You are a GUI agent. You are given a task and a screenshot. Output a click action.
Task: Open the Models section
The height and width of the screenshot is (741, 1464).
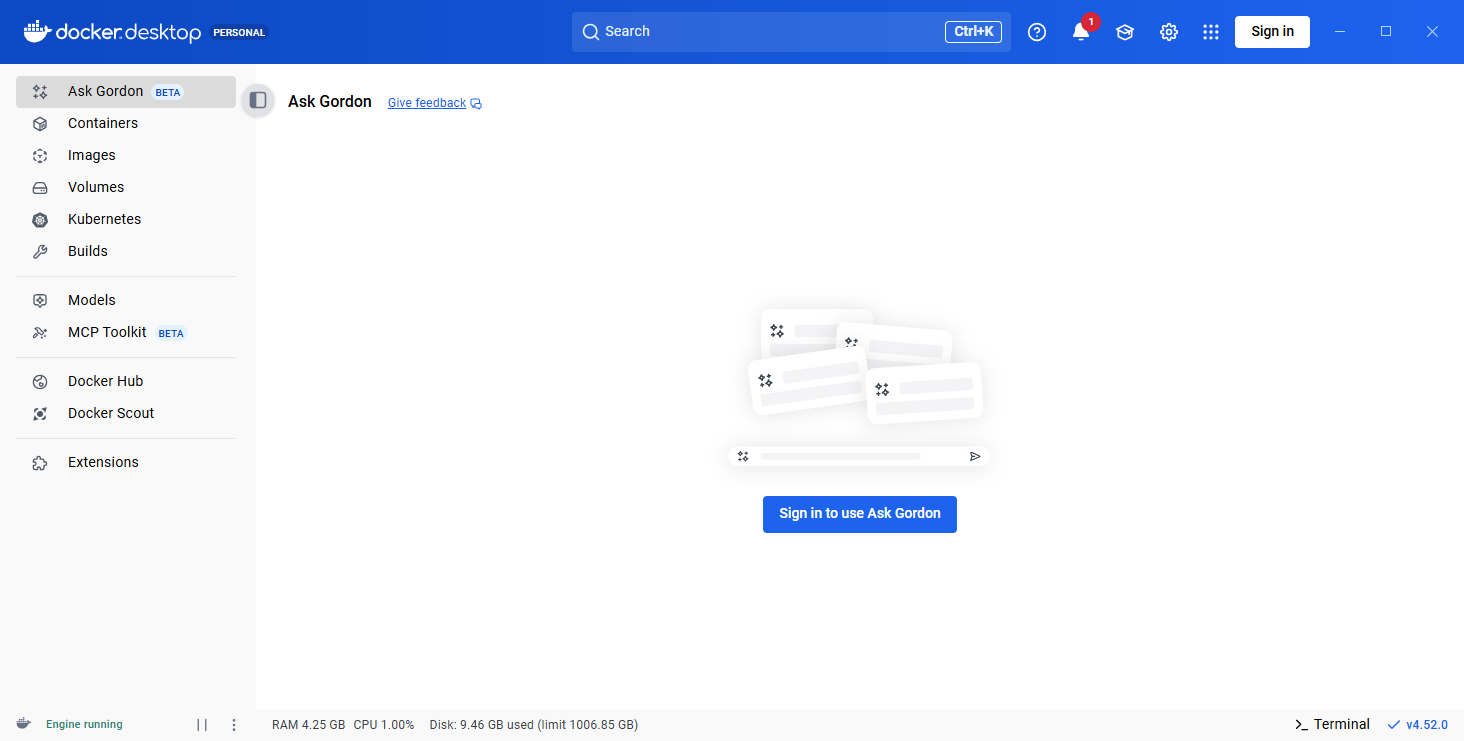(x=126, y=301)
